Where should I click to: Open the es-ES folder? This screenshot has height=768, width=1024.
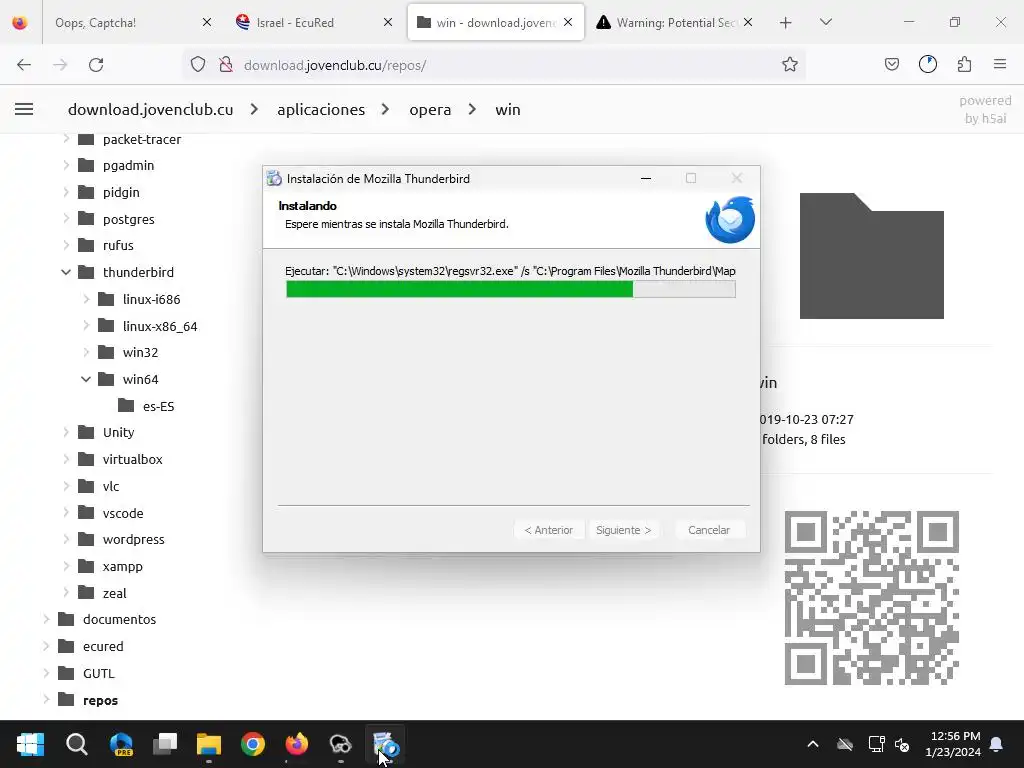pyautogui.click(x=158, y=406)
